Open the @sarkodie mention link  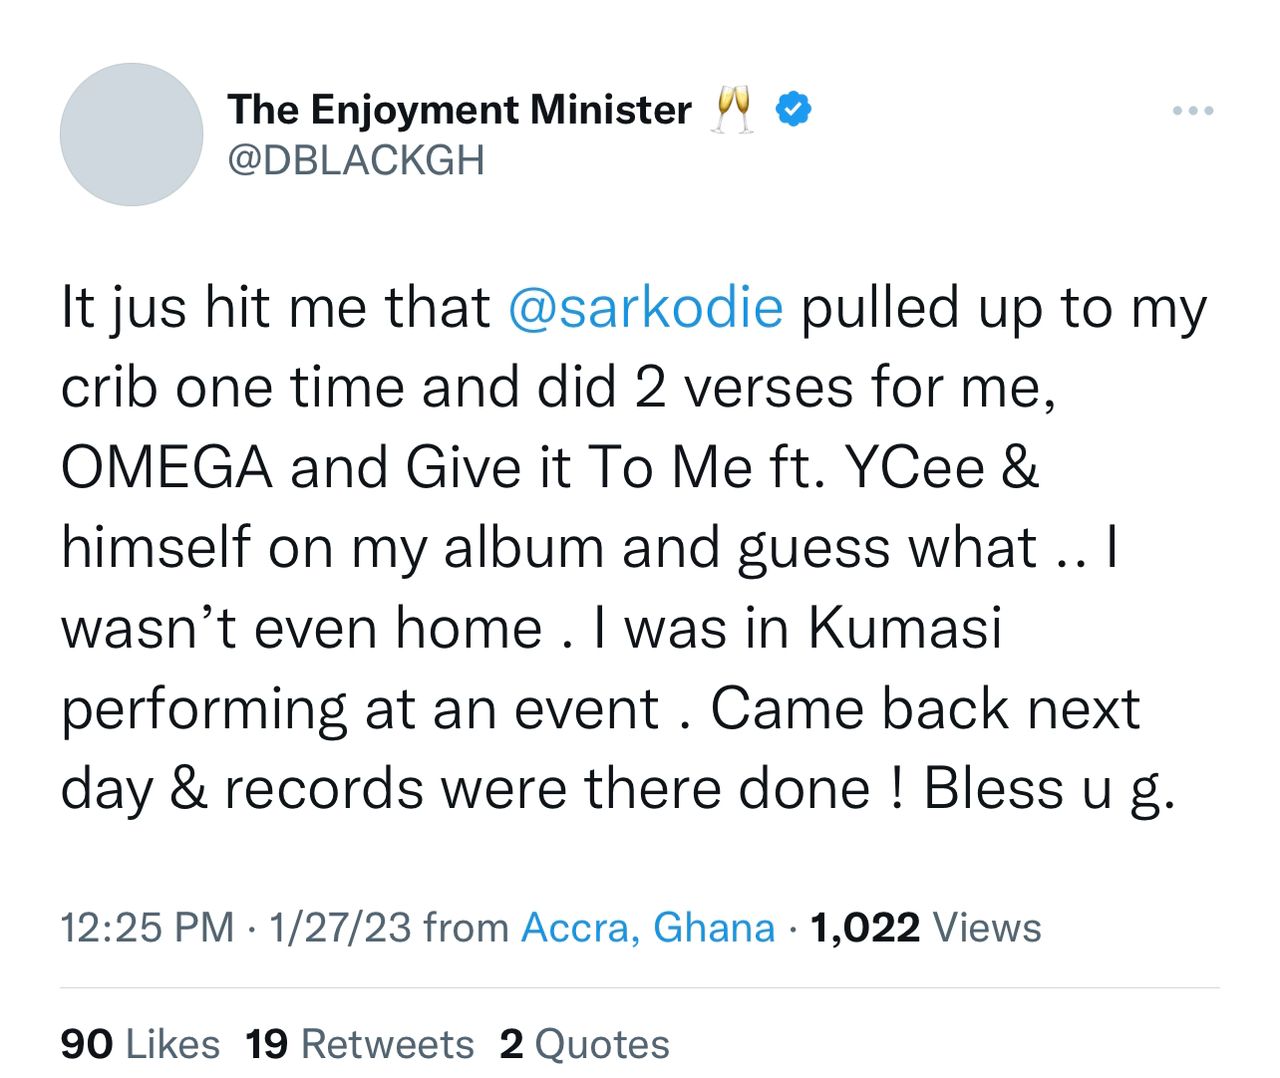pyautogui.click(x=645, y=307)
